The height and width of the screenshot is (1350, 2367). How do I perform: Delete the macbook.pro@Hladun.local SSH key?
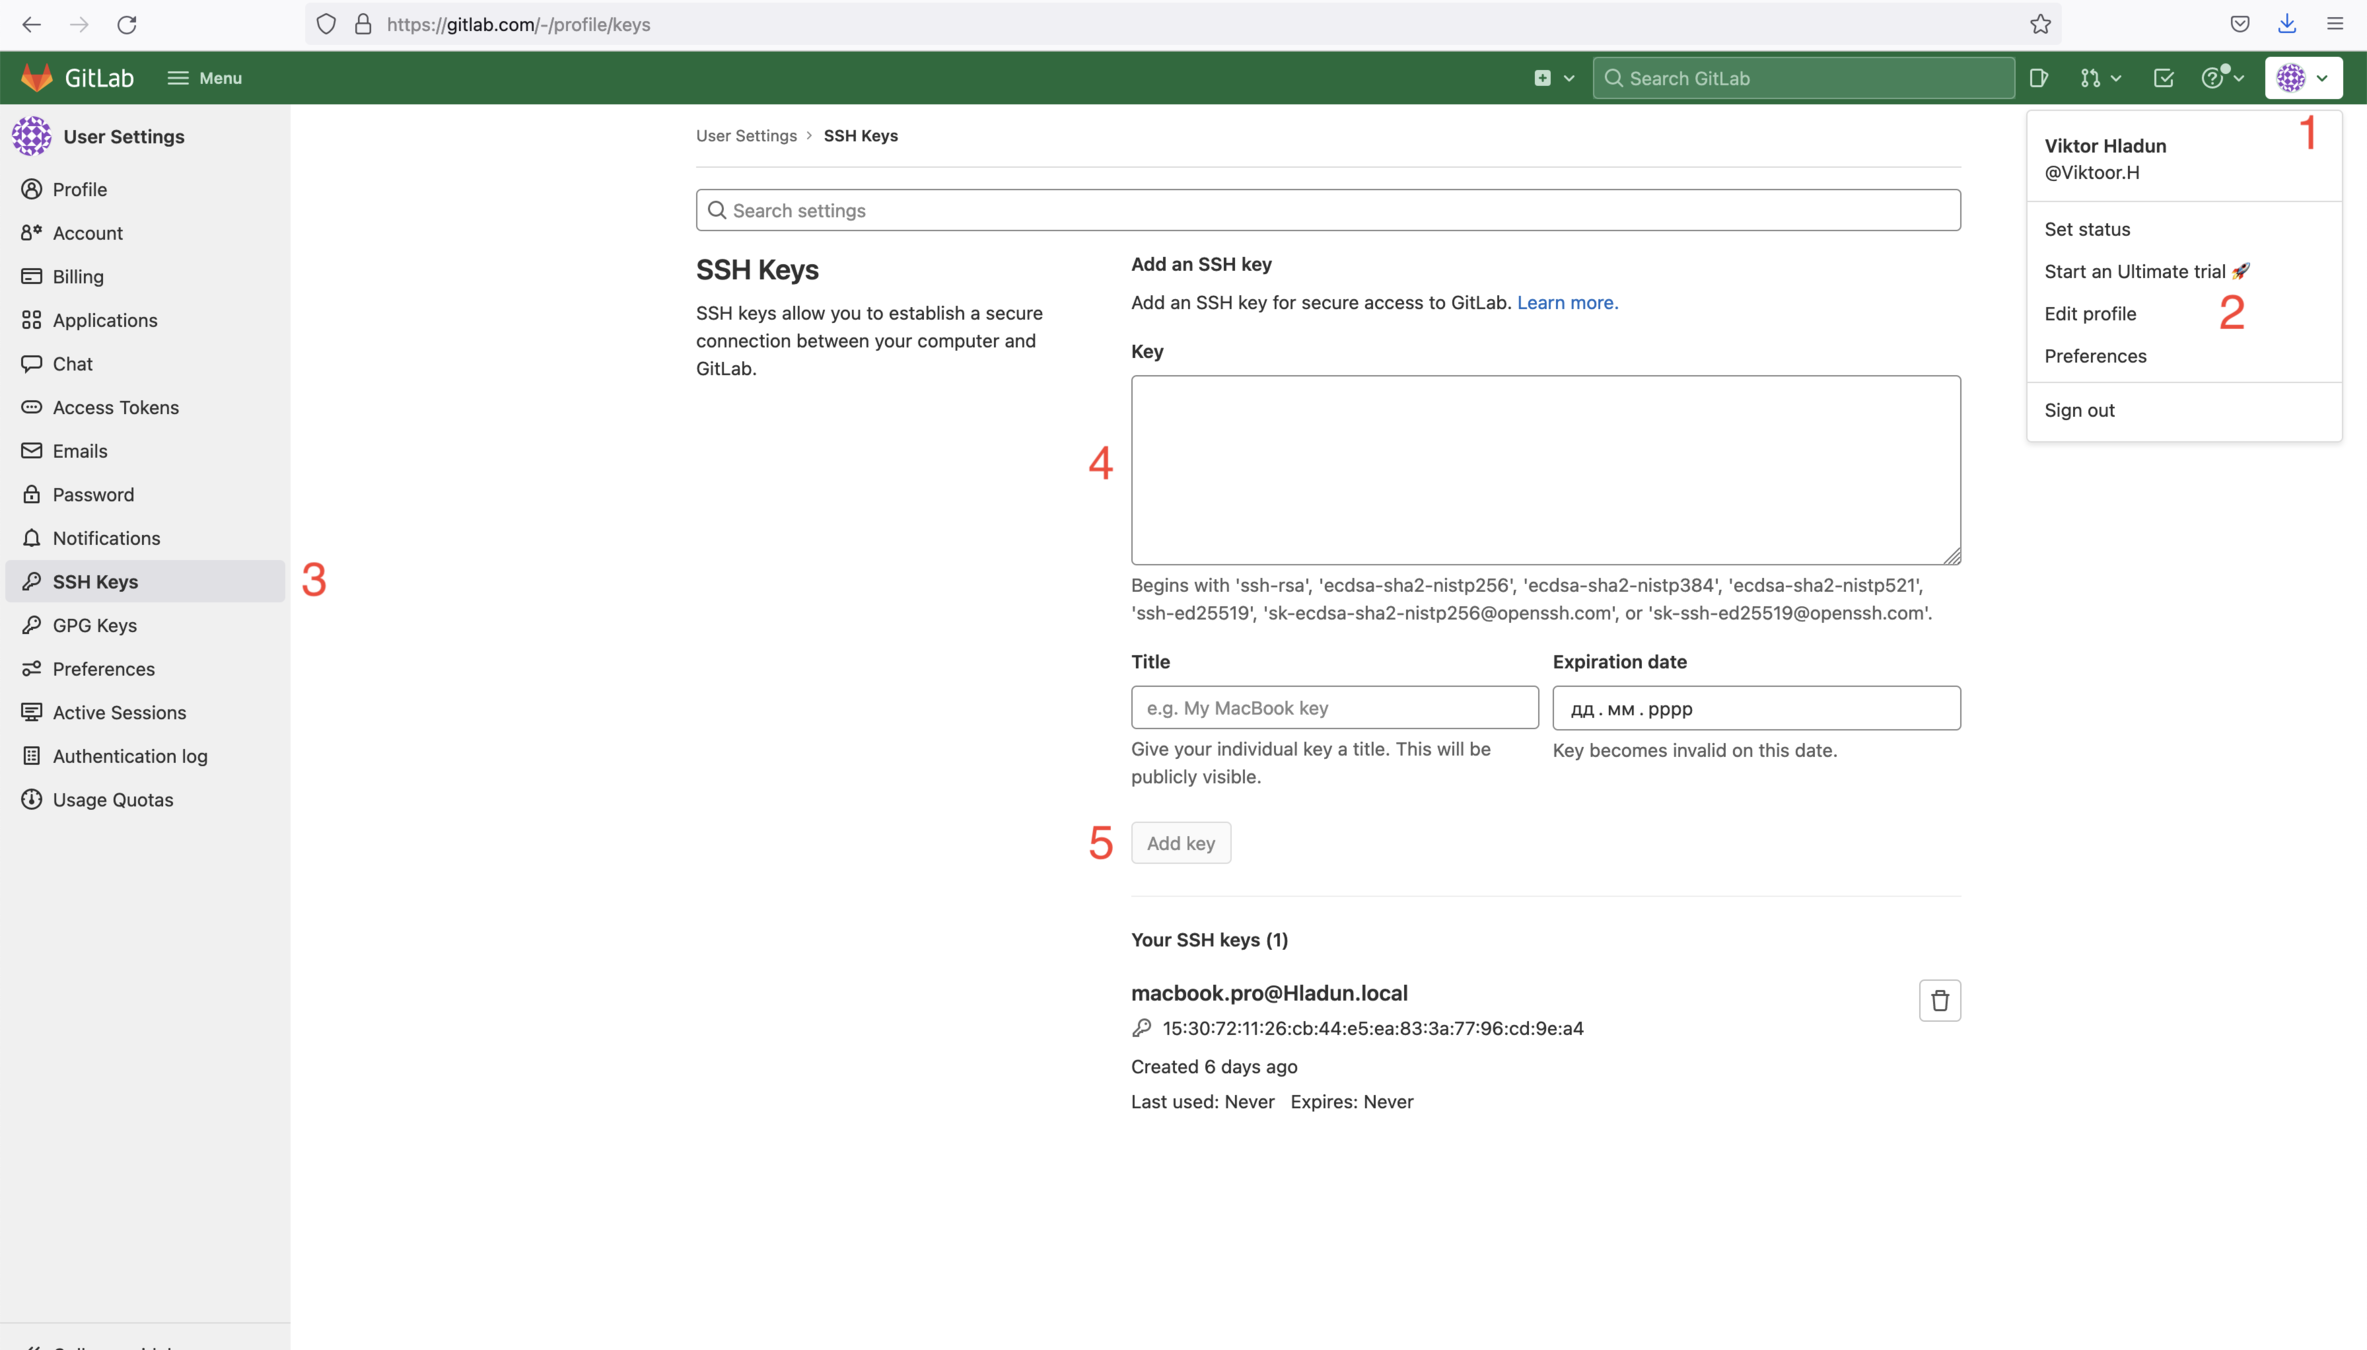tap(1939, 1000)
